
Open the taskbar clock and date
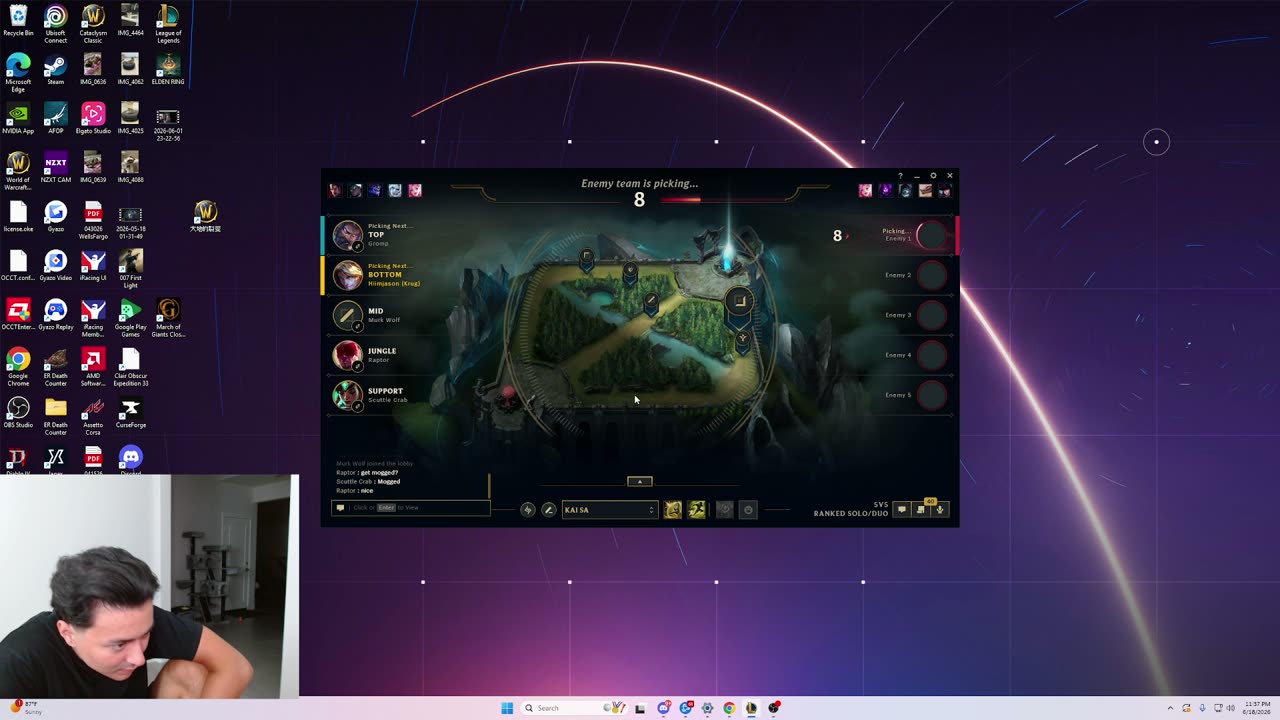pos(1258,708)
